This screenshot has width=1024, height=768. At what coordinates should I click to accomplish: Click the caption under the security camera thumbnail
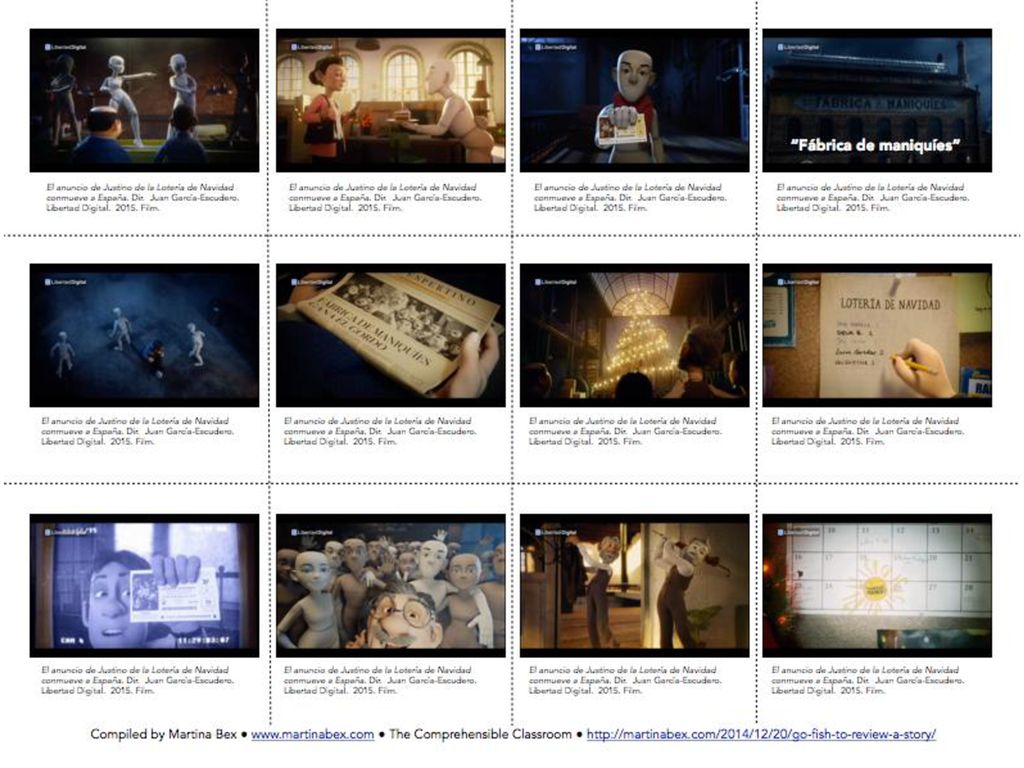tap(137, 680)
